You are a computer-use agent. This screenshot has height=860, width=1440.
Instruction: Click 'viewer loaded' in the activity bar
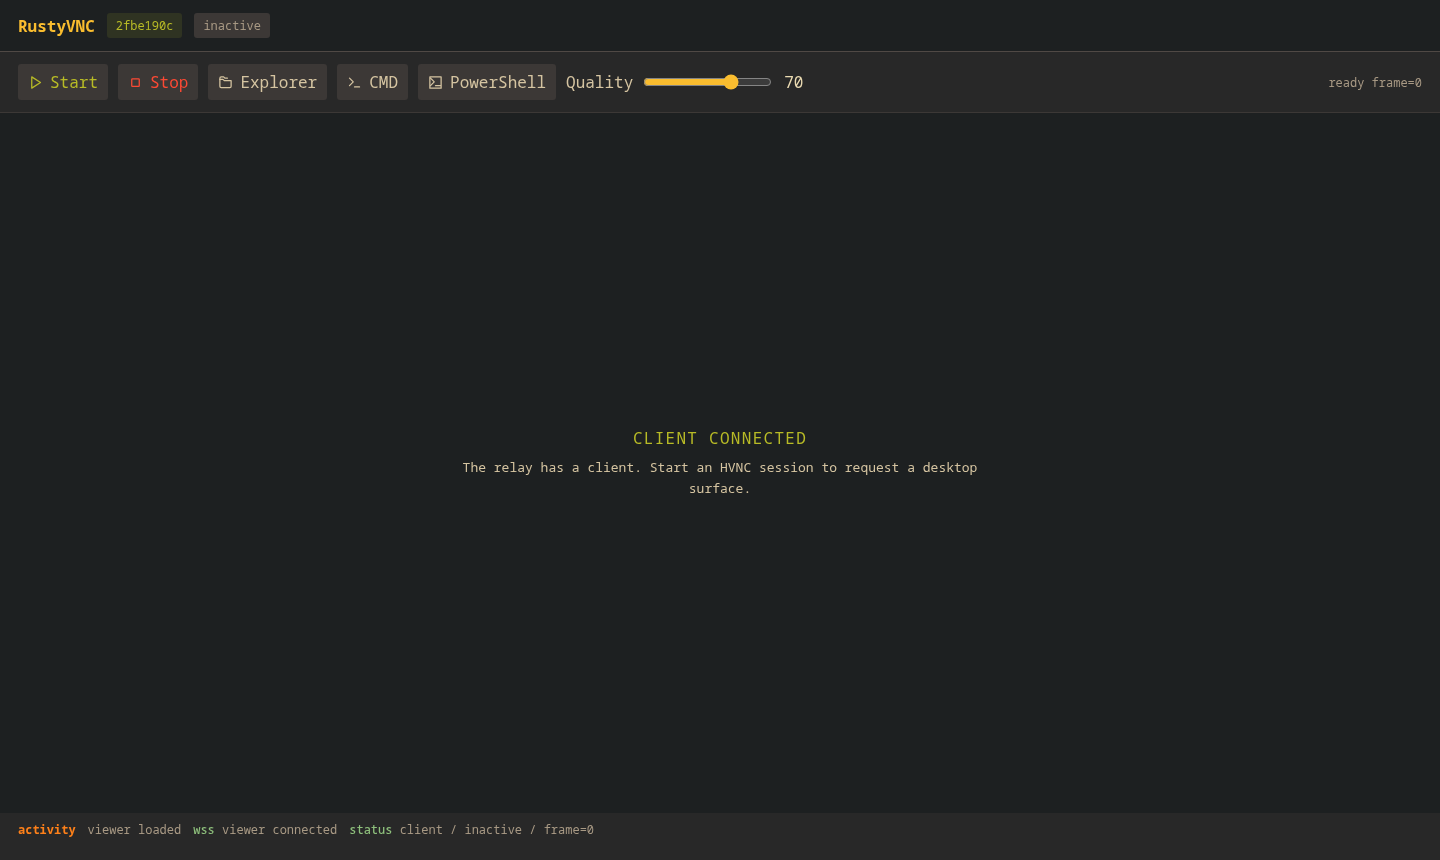[134, 830]
